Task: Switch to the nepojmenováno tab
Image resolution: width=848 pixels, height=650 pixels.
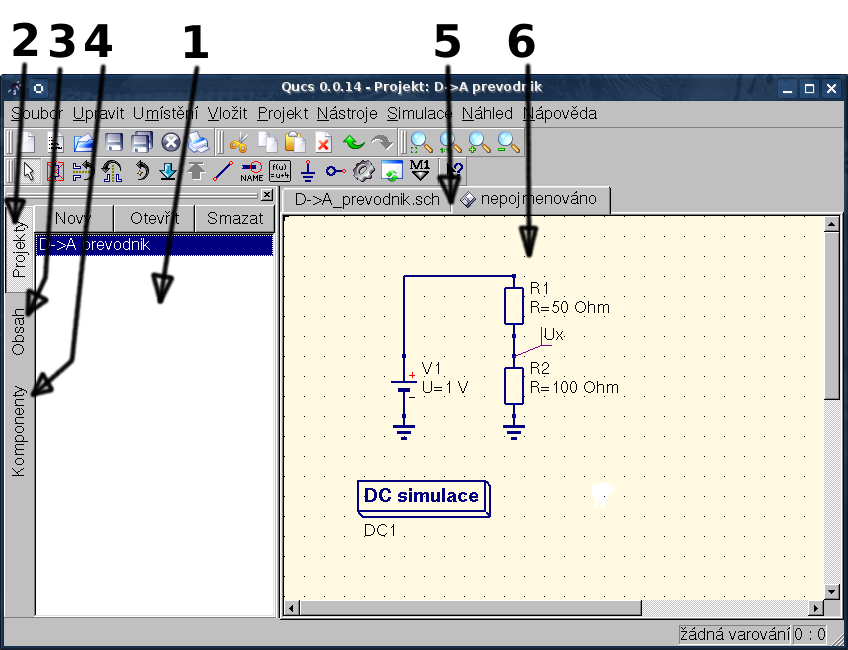Action: tap(530, 199)
